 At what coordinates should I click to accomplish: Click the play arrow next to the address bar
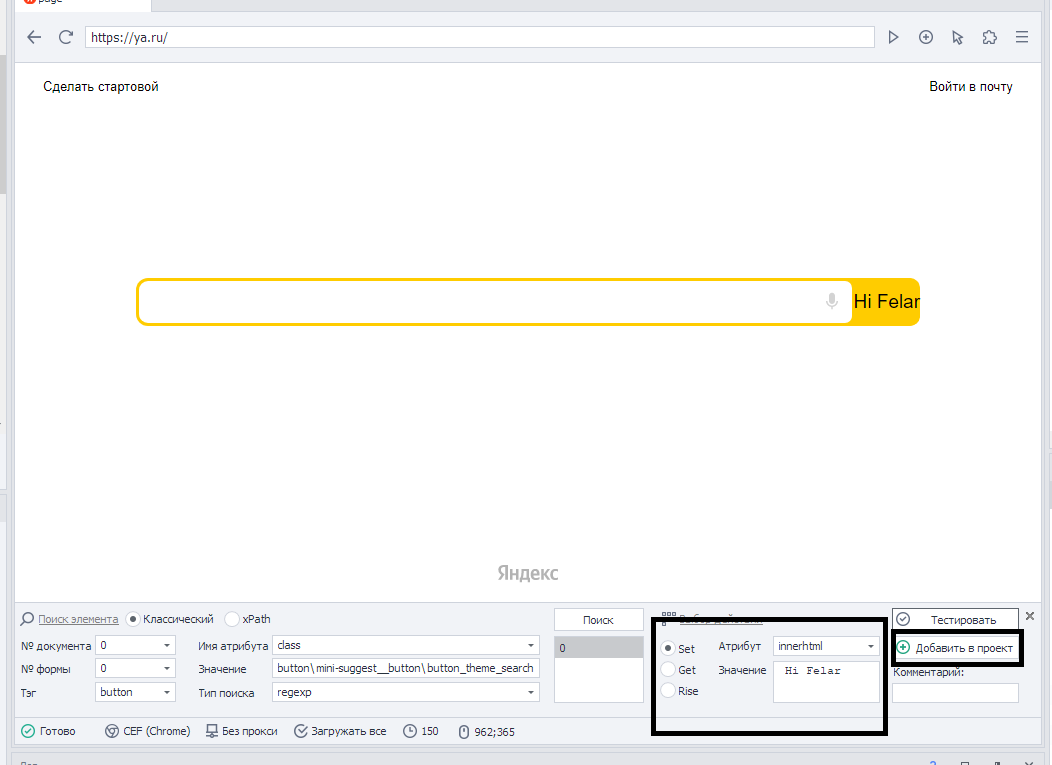coord(893,38)
